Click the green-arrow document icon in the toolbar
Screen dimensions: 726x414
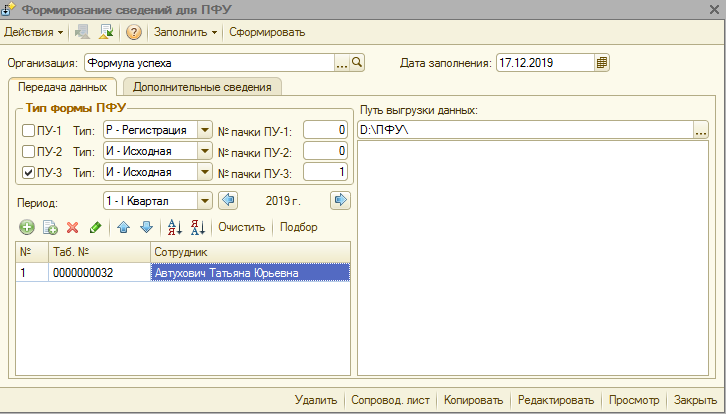[x=106, y=32]
